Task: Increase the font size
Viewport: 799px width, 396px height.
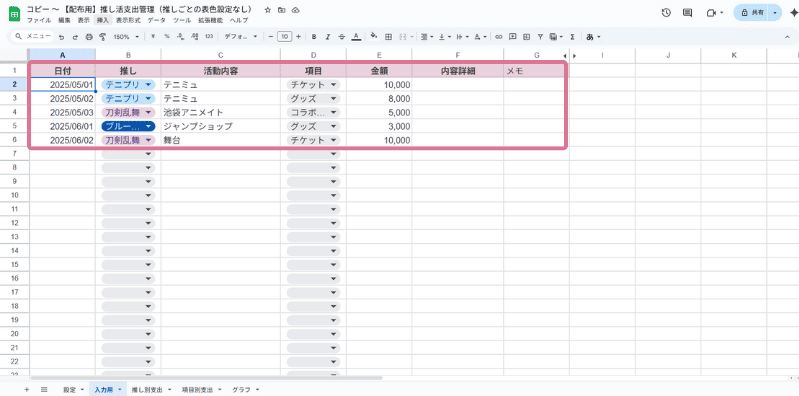Action: pyautogui.click(x=298, y=37)
